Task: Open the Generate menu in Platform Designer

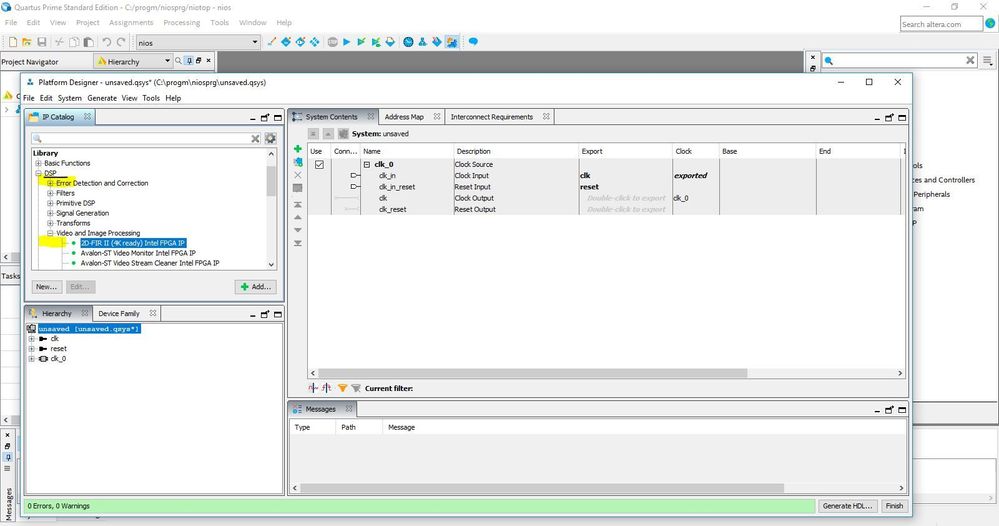Action: tap(101, 98)
